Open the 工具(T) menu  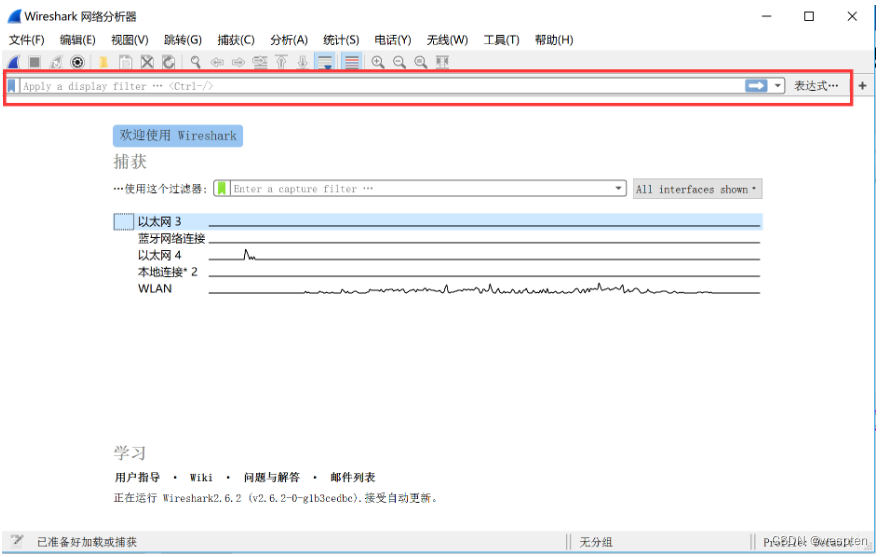coord(501,40)
